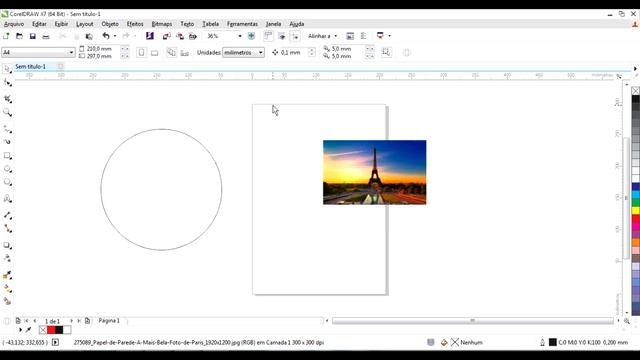640x360 pixels.
Task: Select the Drop Shadow tool
Action: click(x=7, y=245)
